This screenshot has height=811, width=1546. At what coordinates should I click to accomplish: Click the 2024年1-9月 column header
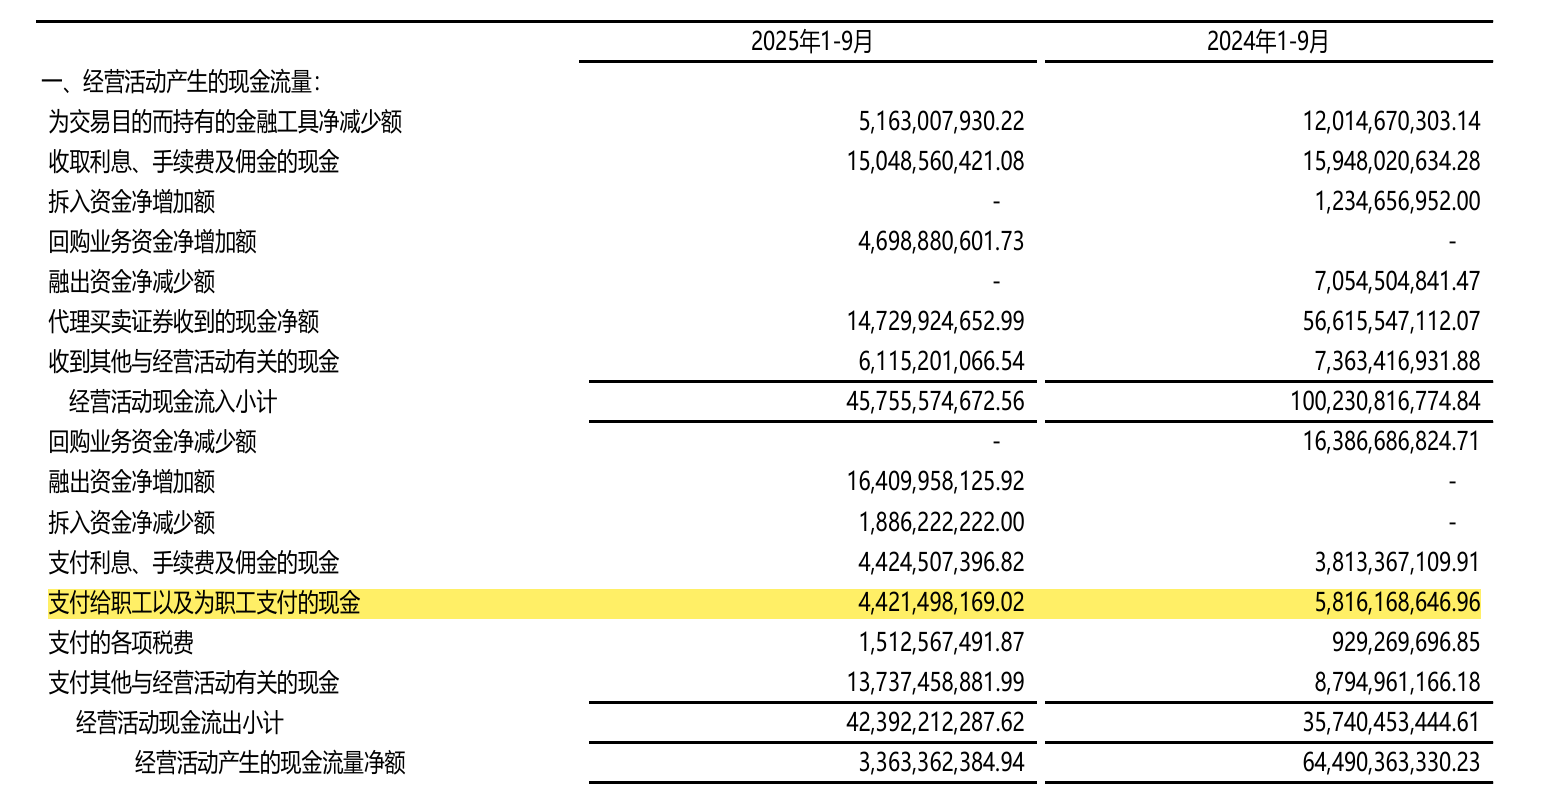point(1268,41)
